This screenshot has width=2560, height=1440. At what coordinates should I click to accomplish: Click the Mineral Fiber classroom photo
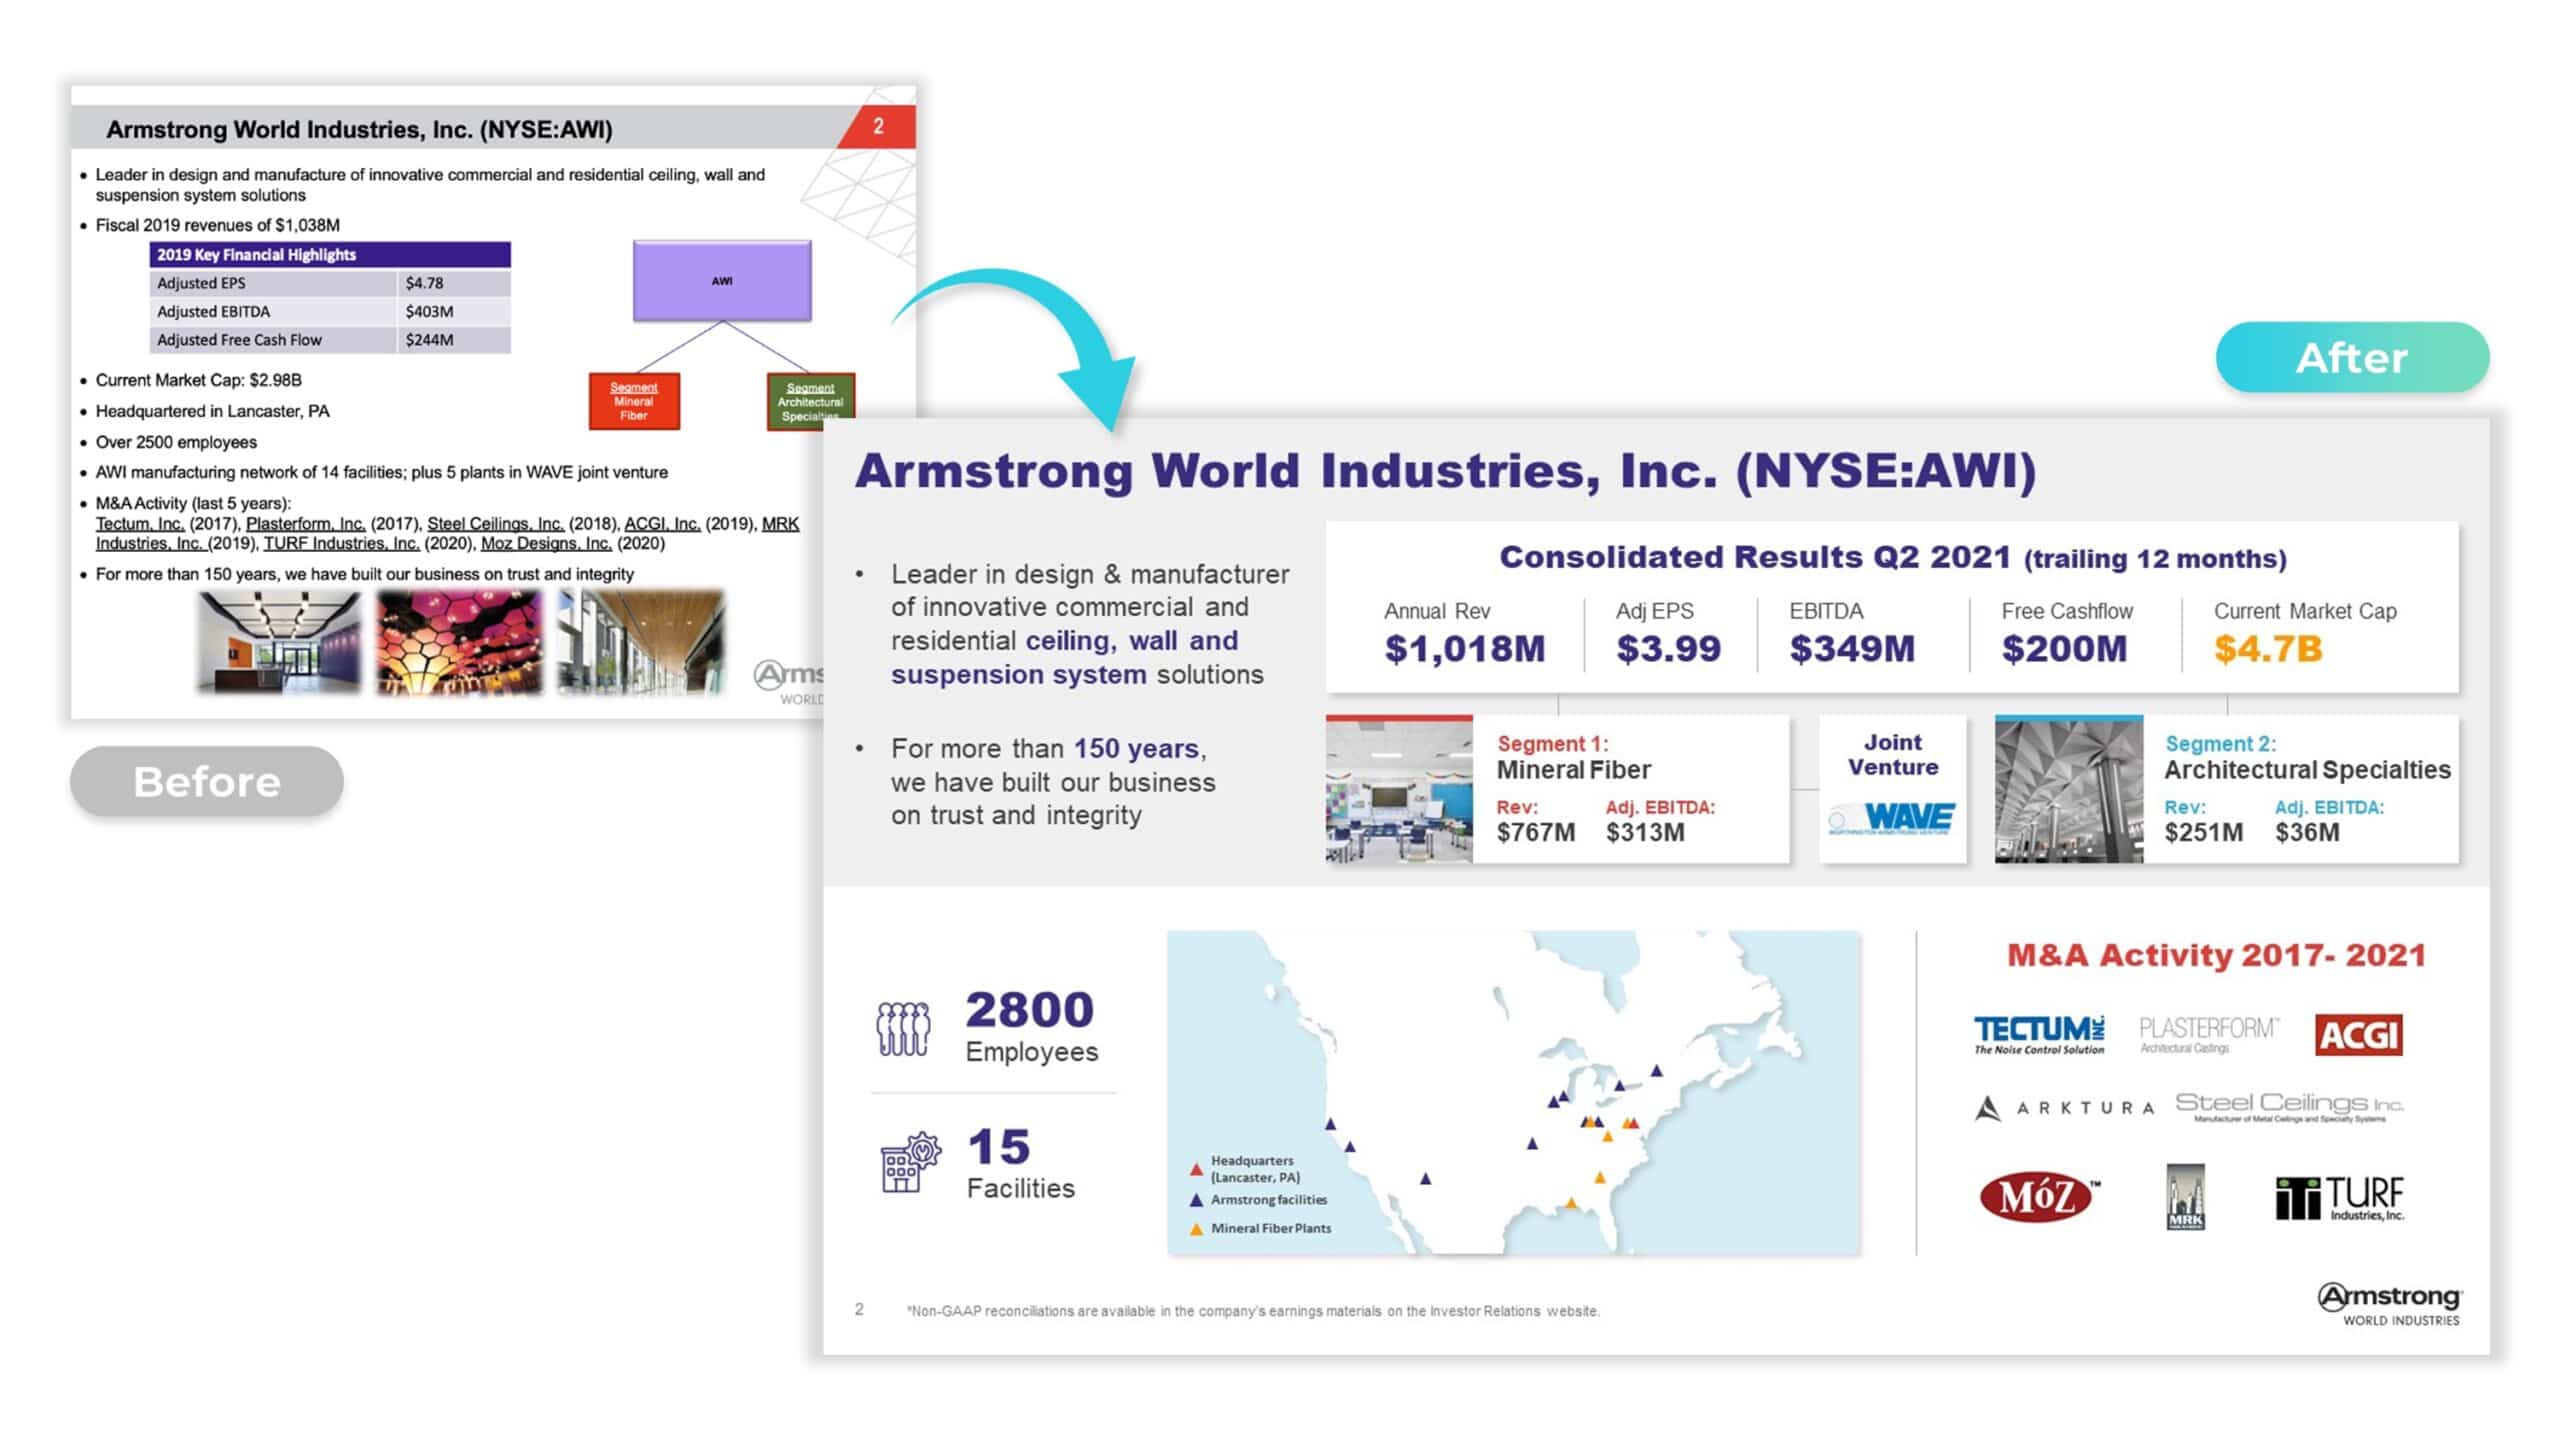click(x=1399, y=790)
